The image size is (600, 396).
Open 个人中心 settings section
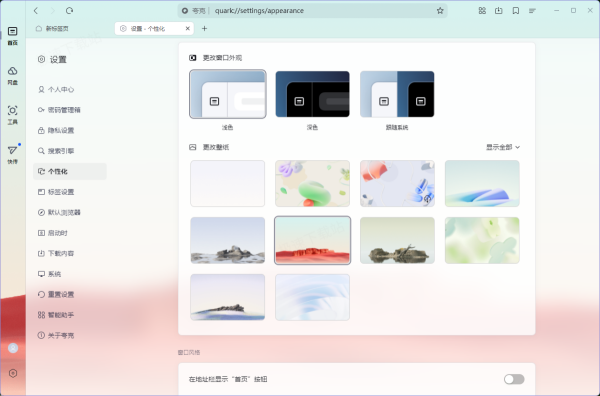70,90
